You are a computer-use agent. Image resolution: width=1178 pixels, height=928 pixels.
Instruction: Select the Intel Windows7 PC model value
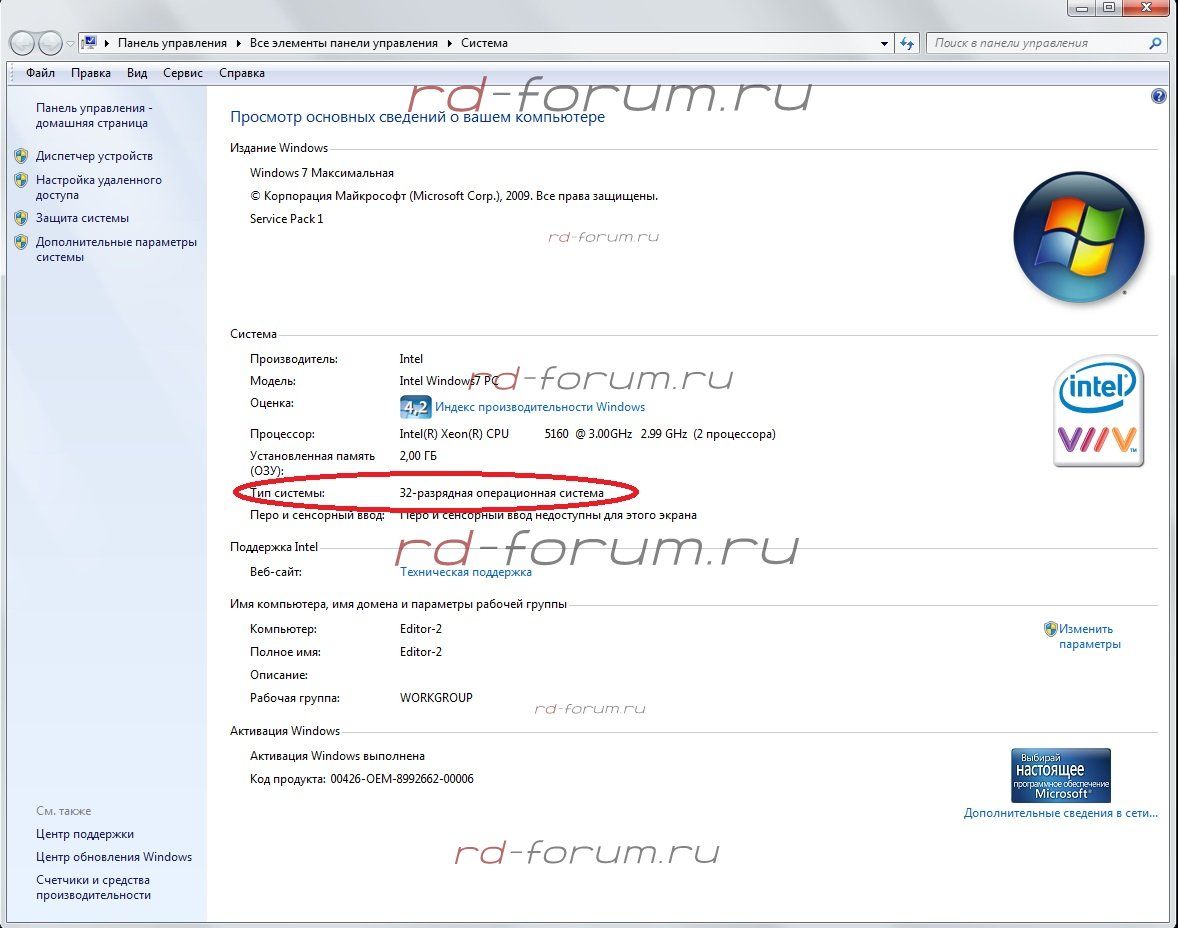coord(449,381)
